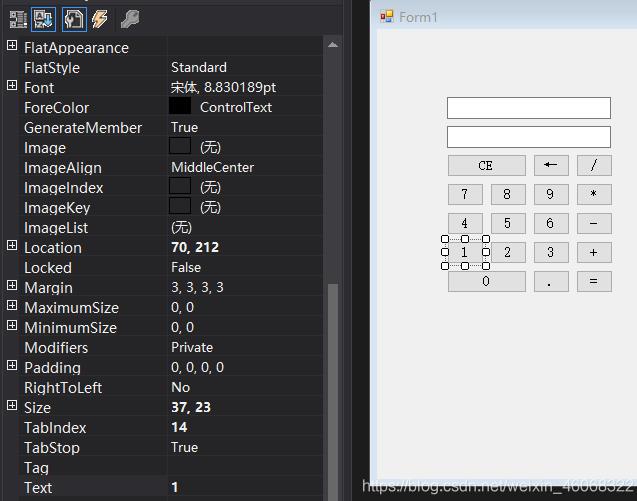The image size is (637, 501).
Task: Click the Font value 8.830189pt
Action: pos(240,87)
